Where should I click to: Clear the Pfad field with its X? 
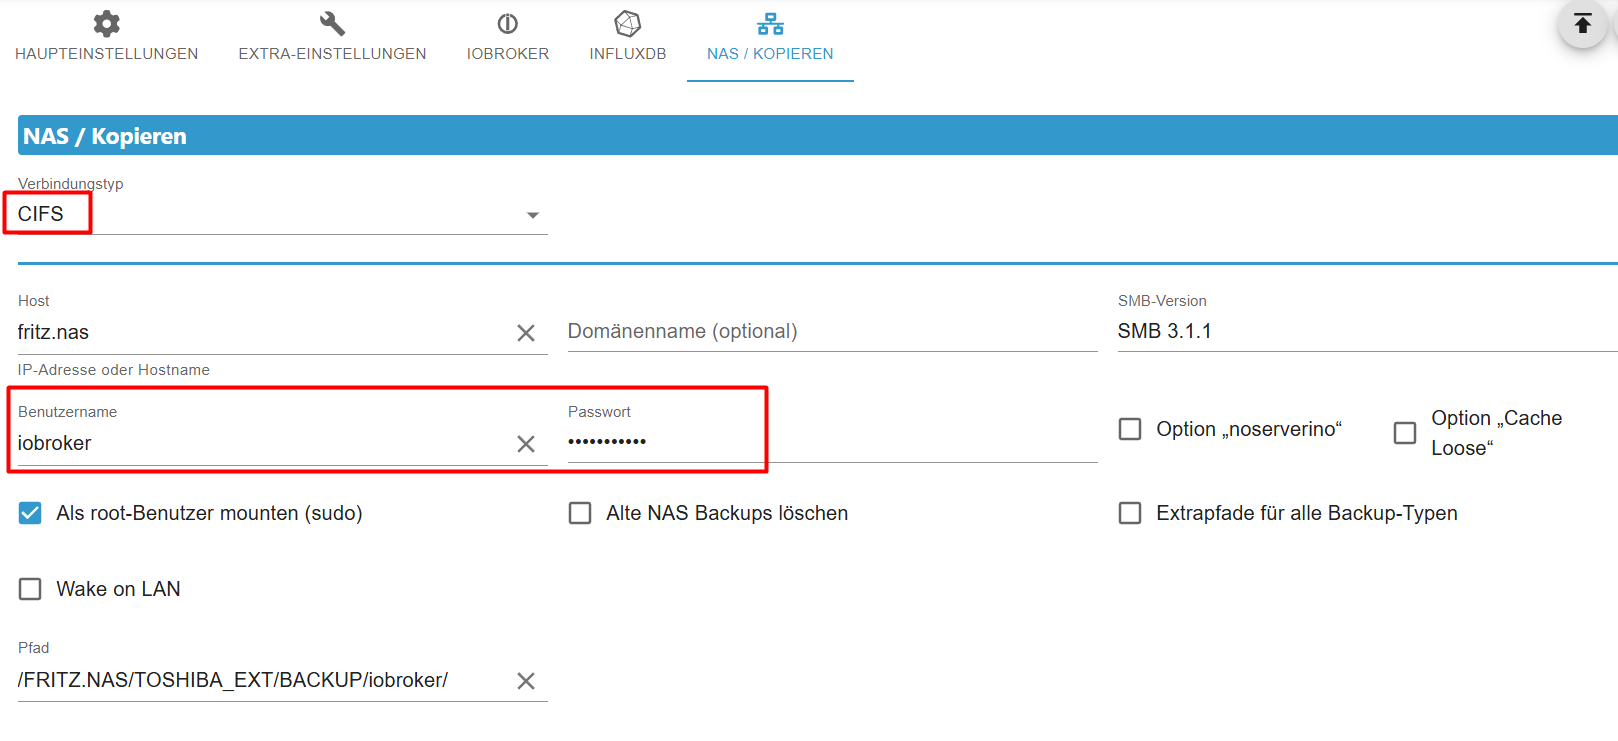[x=526, y=681]
